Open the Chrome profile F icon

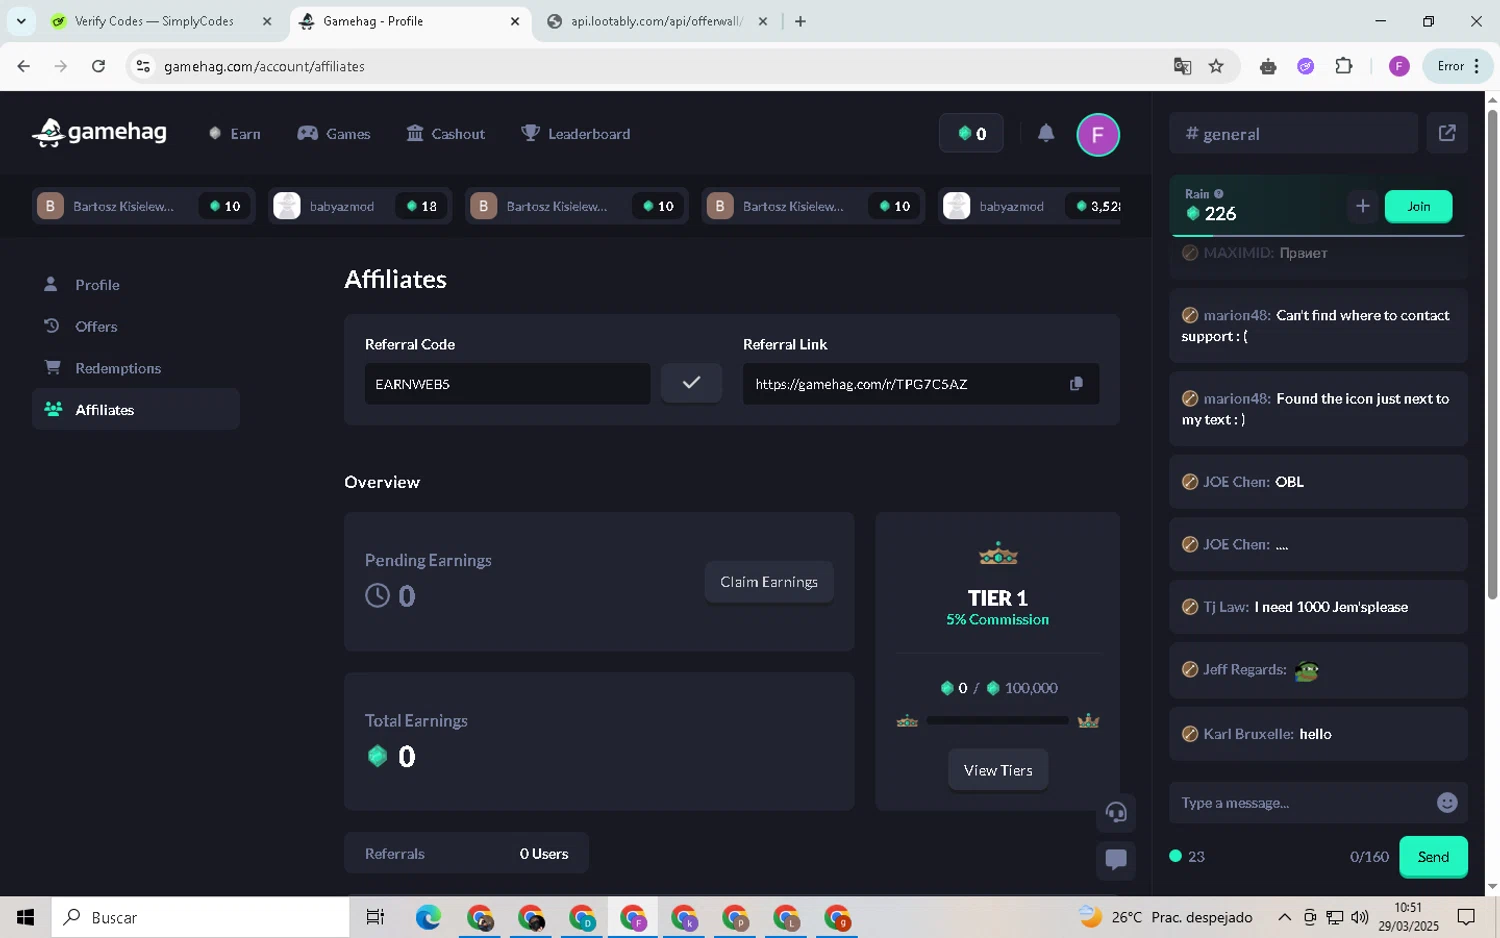(x=1399, y=66)
